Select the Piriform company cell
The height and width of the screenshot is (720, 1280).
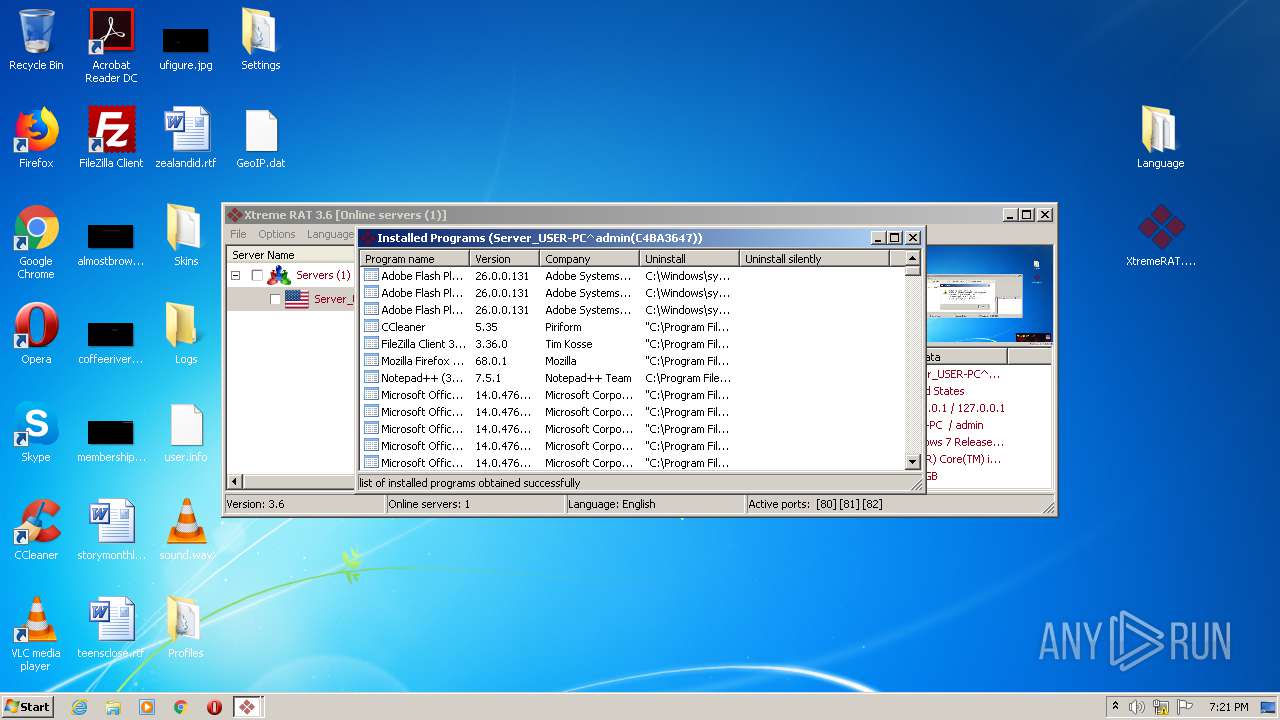563,327
